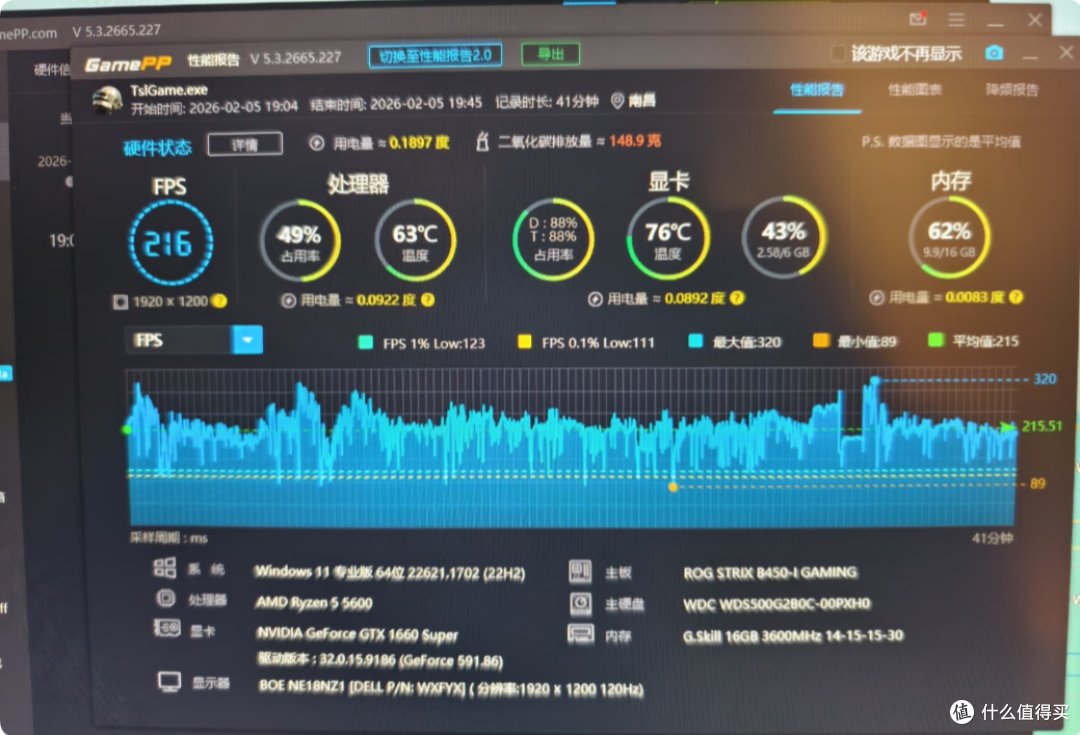Click the FPS metric selection field
This screenshot has height=735, width=1080.
pyautogui.click(x=179, y=340)
